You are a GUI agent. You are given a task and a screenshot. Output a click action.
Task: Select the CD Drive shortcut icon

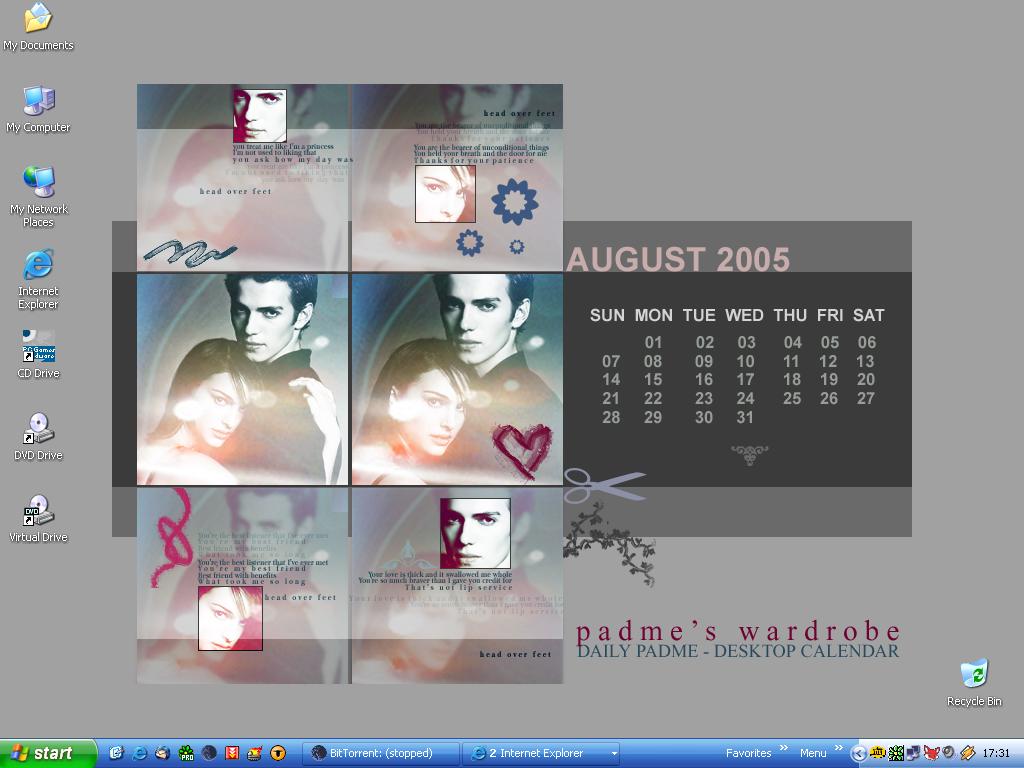coord(38,348)
